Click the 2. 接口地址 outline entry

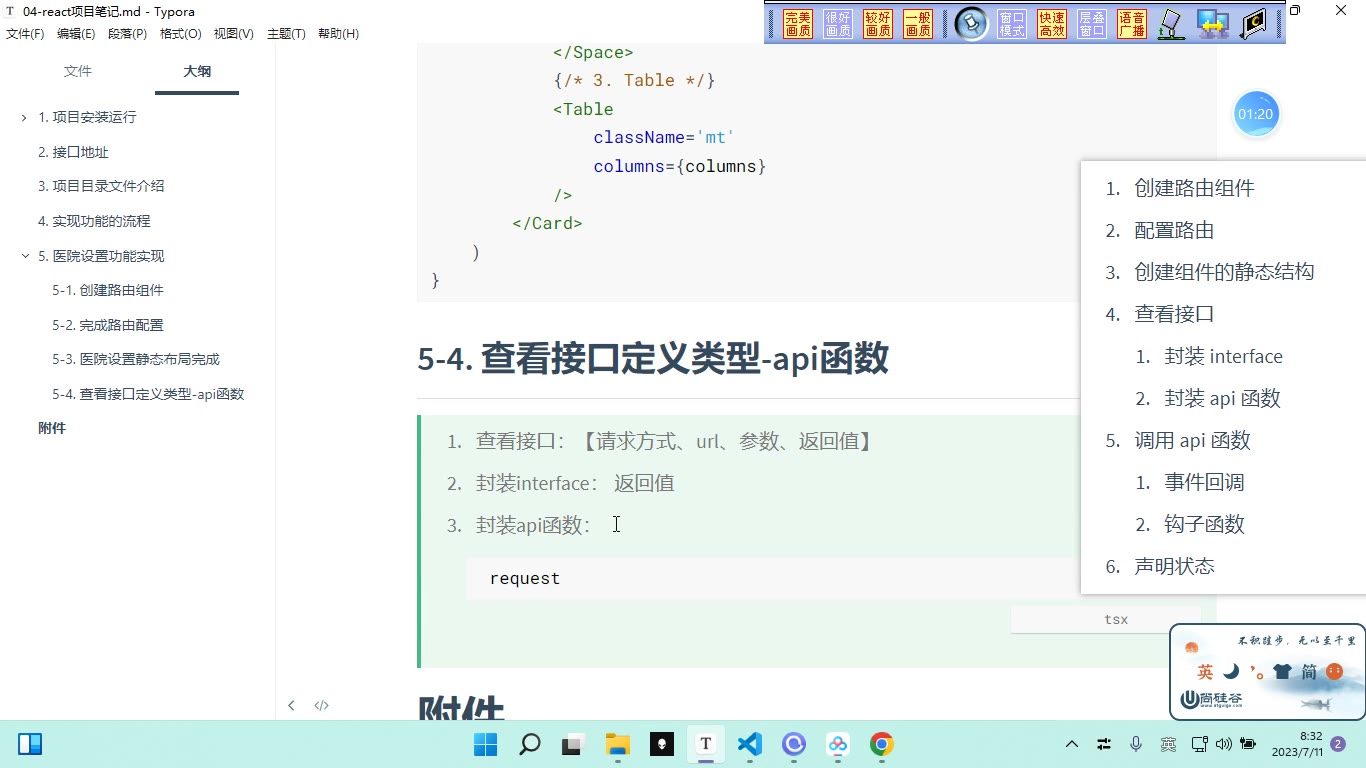[x=73, y=152]
